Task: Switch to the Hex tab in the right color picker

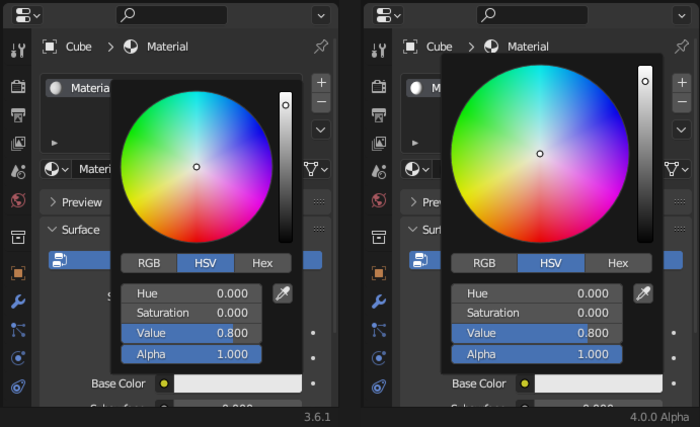Action: 618,263
